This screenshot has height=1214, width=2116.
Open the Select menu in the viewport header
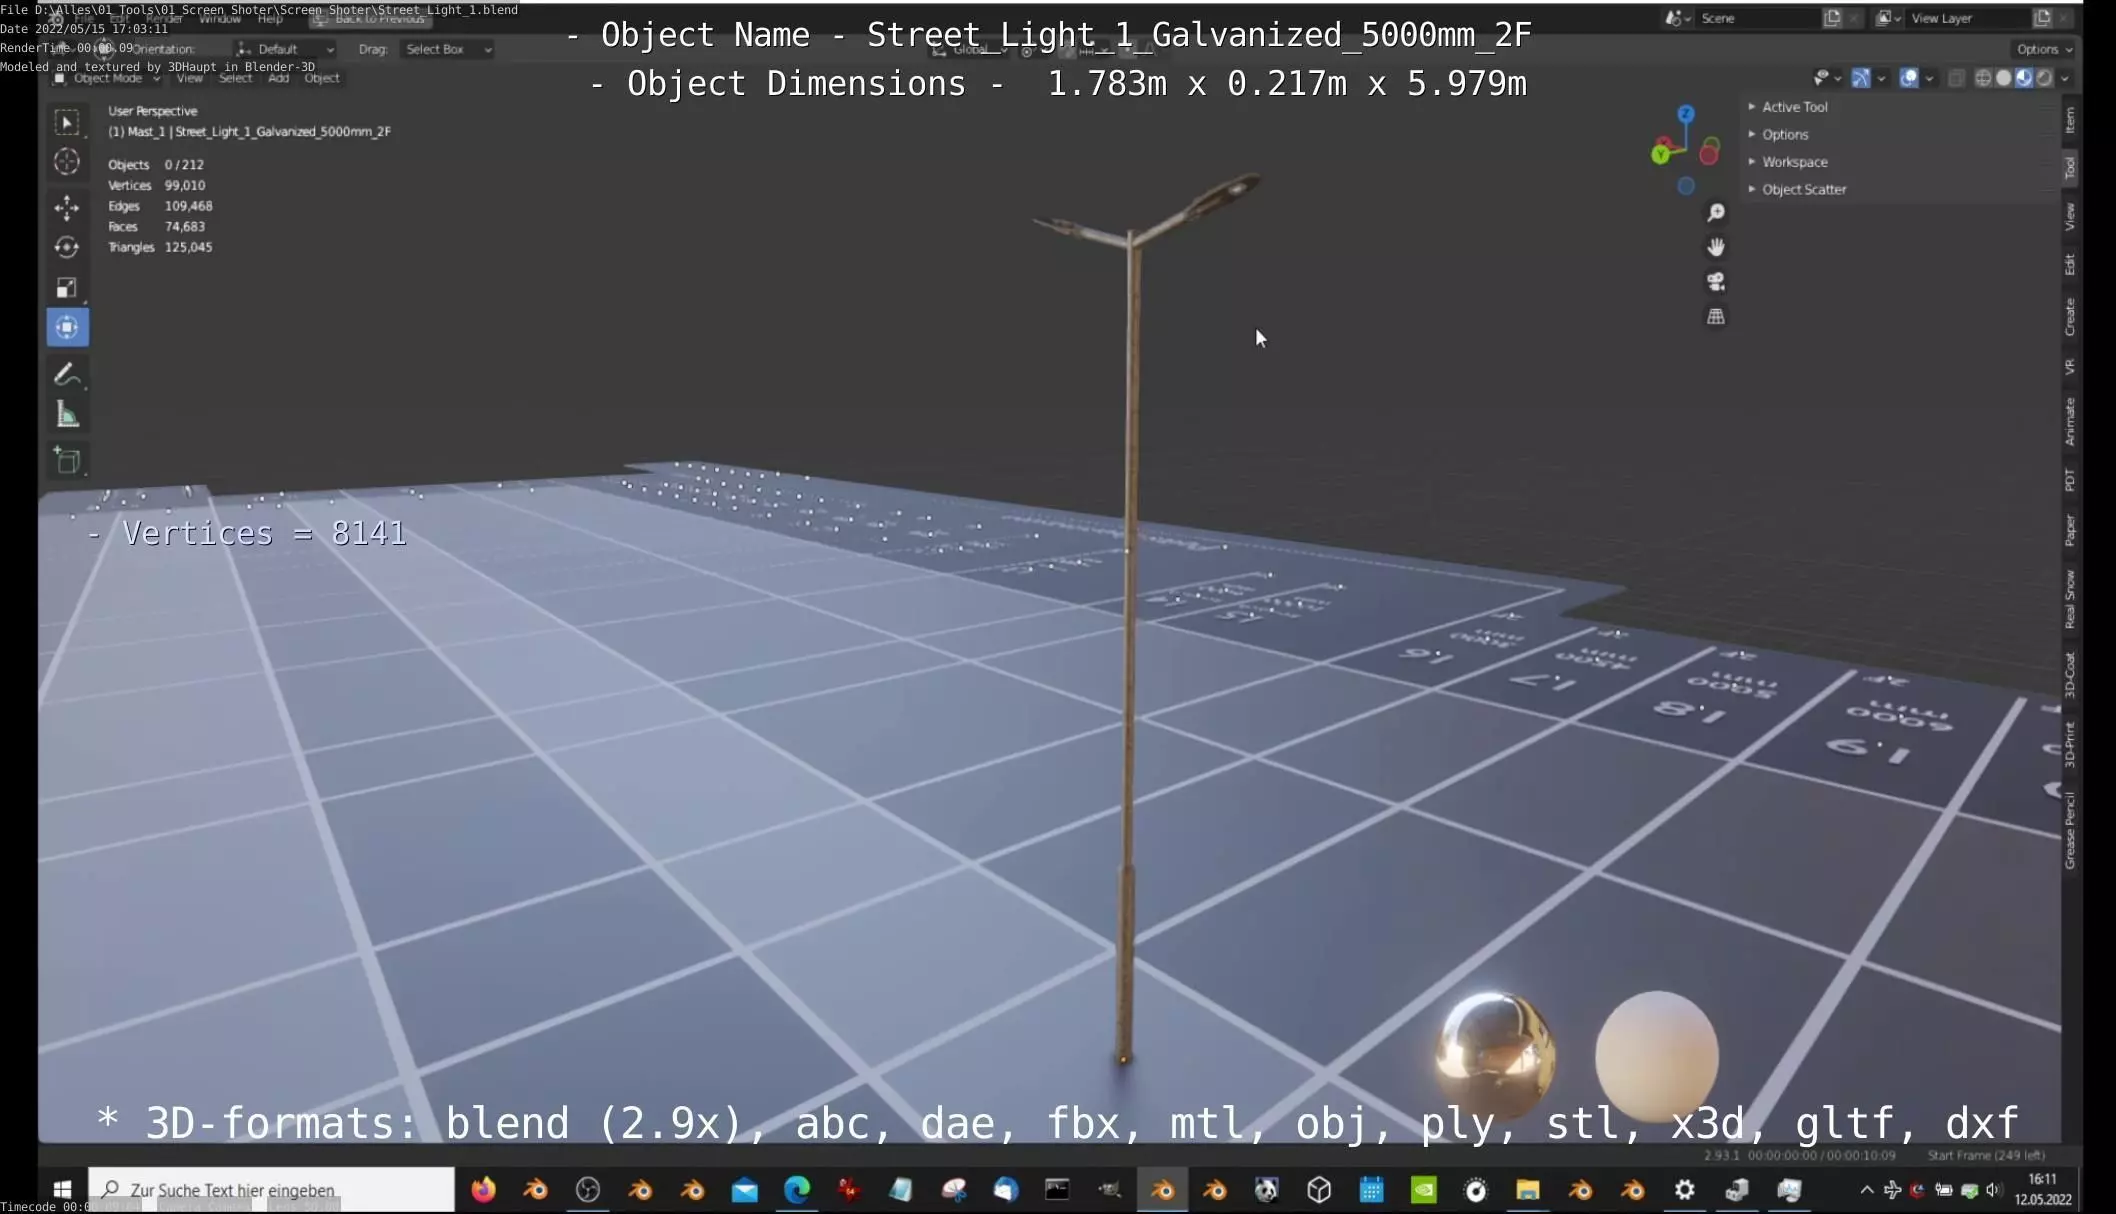(x=235, y=78)
